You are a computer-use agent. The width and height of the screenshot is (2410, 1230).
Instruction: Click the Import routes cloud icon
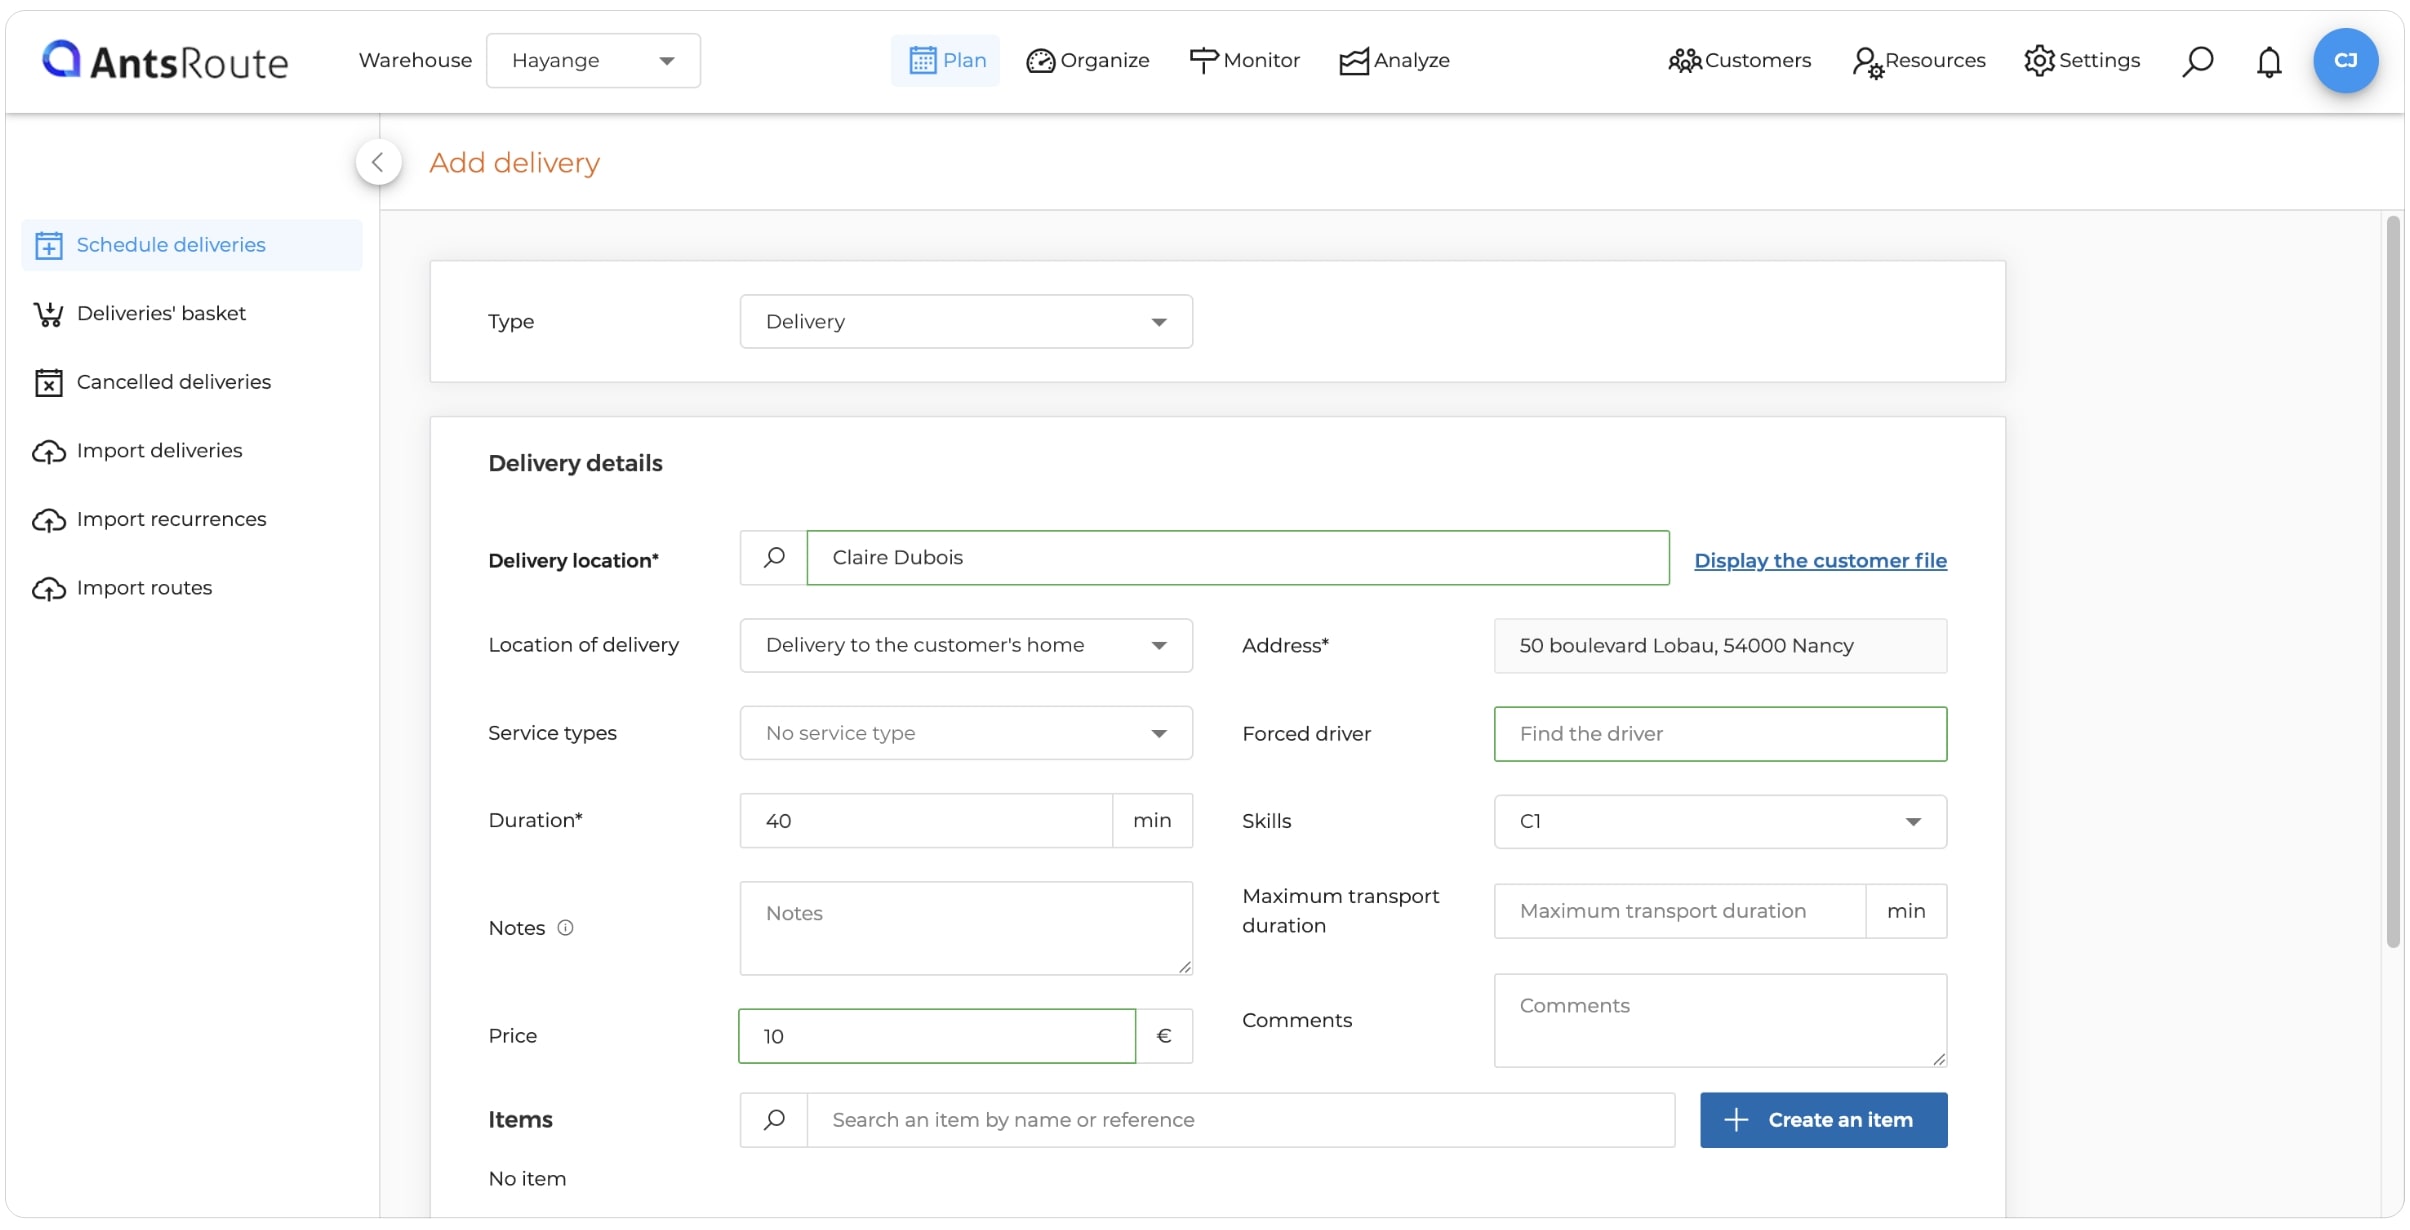pyautogui.click(x=49, y=588)
